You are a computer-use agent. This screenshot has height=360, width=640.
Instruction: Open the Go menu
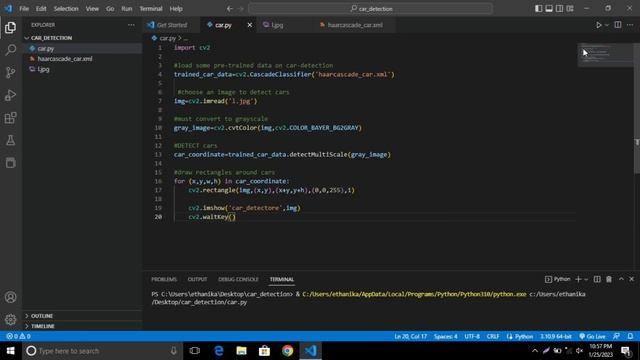pyautogui.click(x=110, y=9)
